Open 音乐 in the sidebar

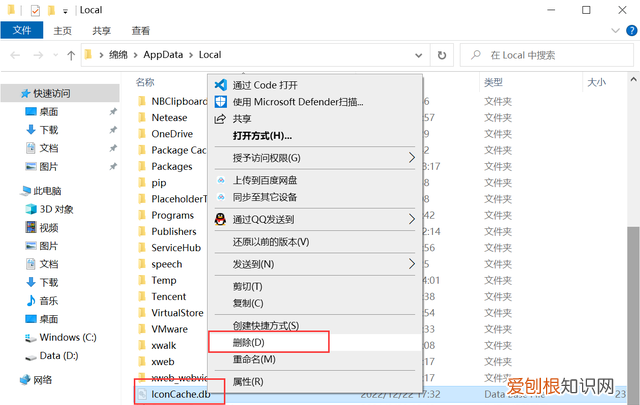[42, 301]
